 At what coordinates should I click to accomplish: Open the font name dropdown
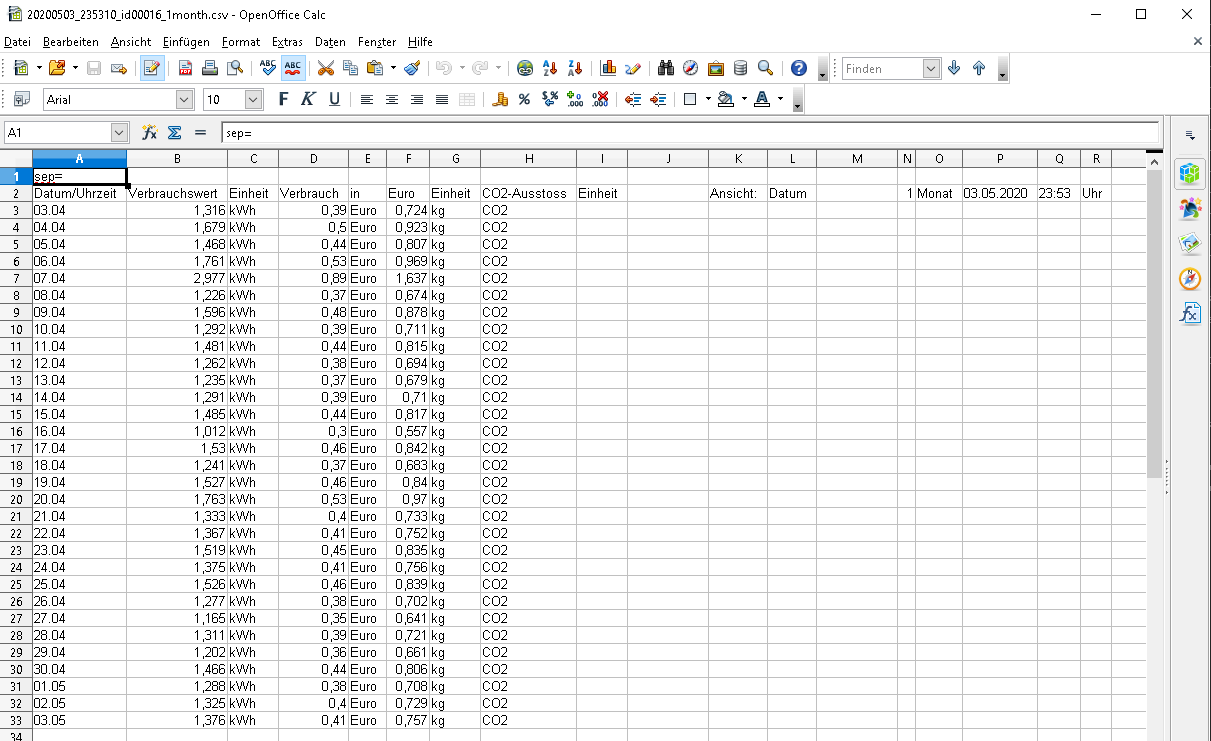click(x=183, y=99)
